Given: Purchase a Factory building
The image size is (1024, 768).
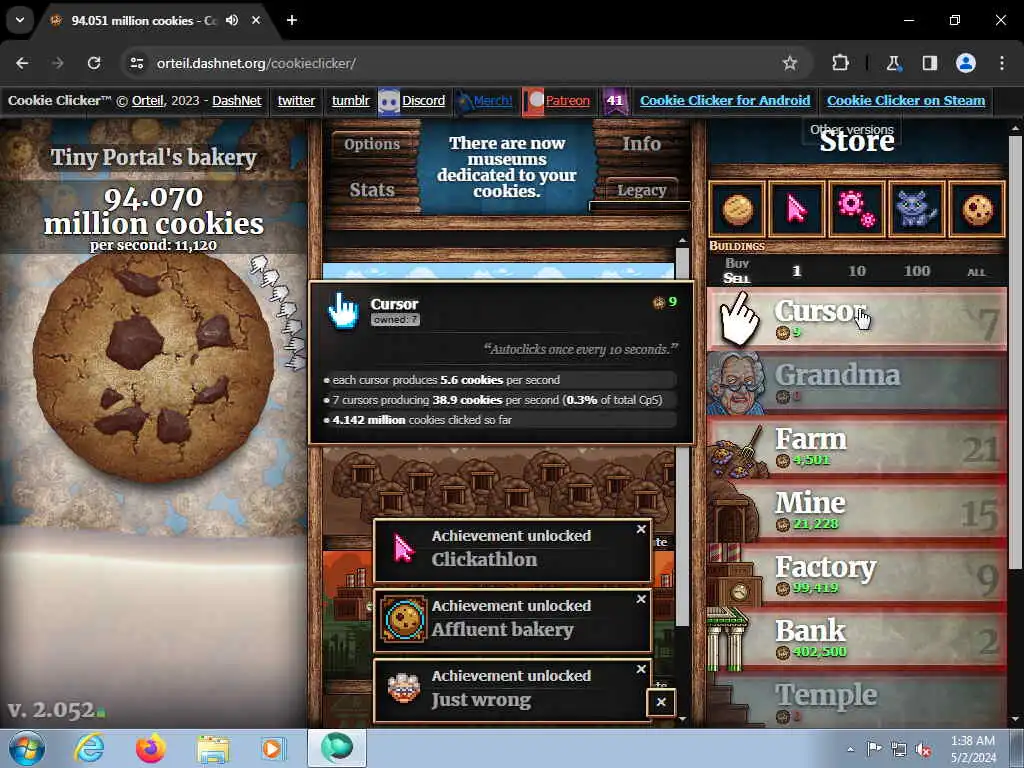Looking at the screenshot, I should point(857,575).
